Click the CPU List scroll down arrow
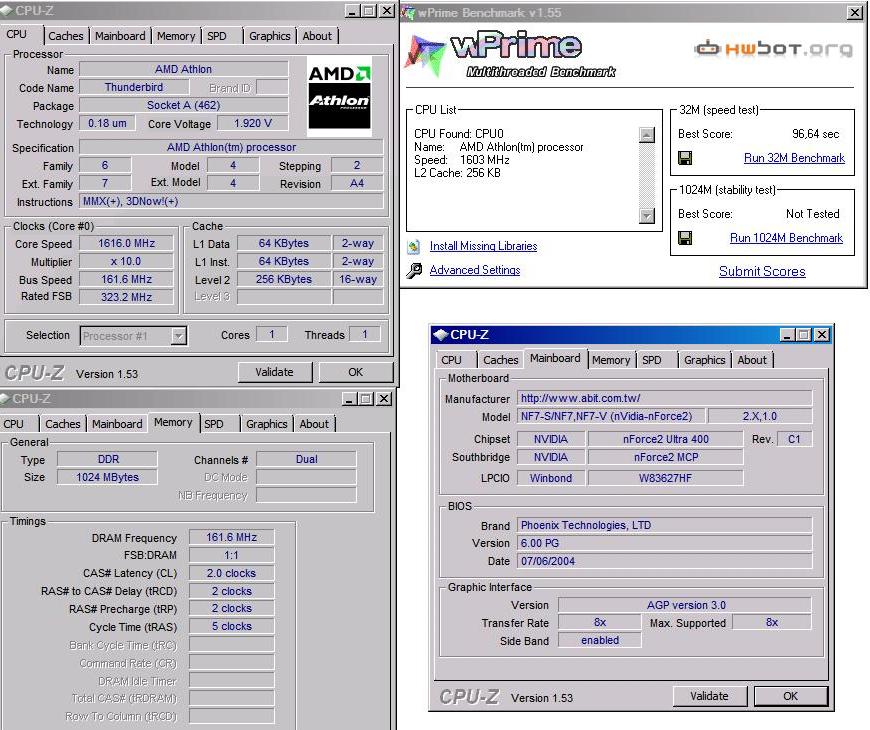 [x=647, y=215]
